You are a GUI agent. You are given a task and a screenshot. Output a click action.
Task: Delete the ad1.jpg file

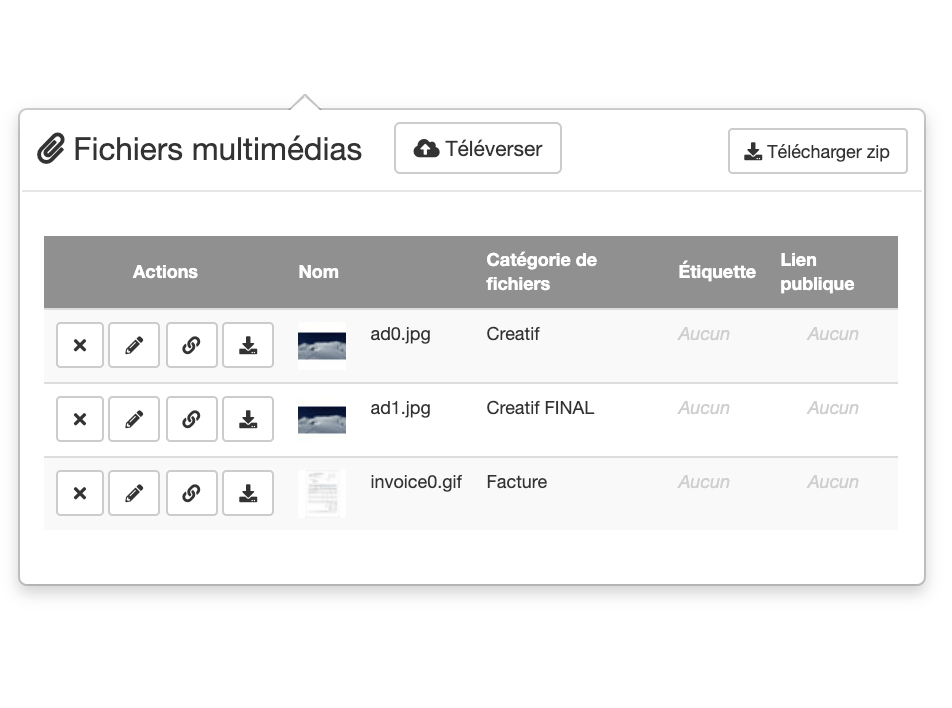80,419
